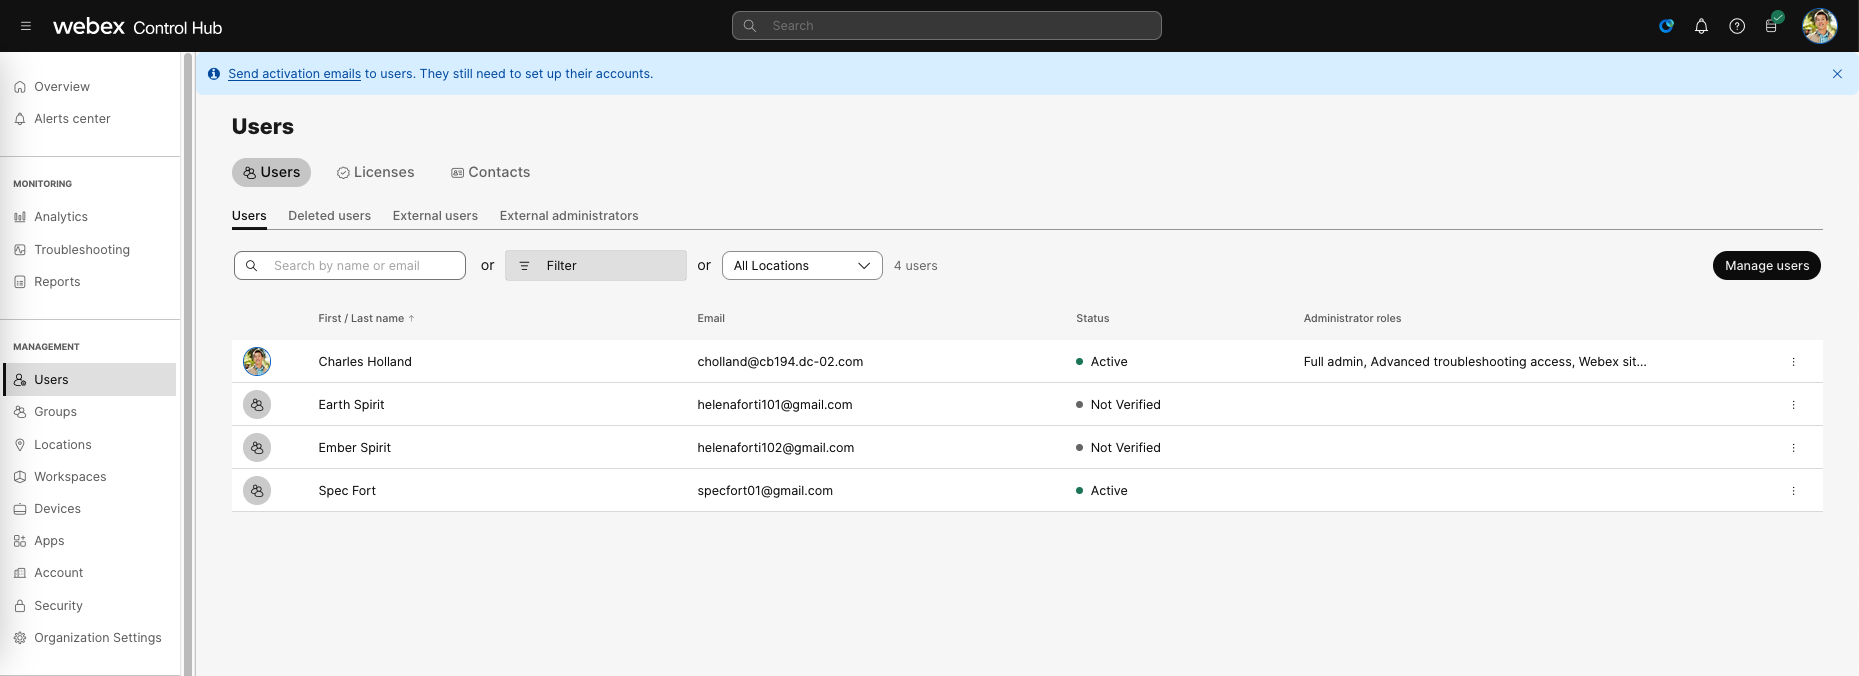Viewport: 1859px width, 676px height.
Task: Click the Search by name or email field
Action: click(x=360, y=266)
